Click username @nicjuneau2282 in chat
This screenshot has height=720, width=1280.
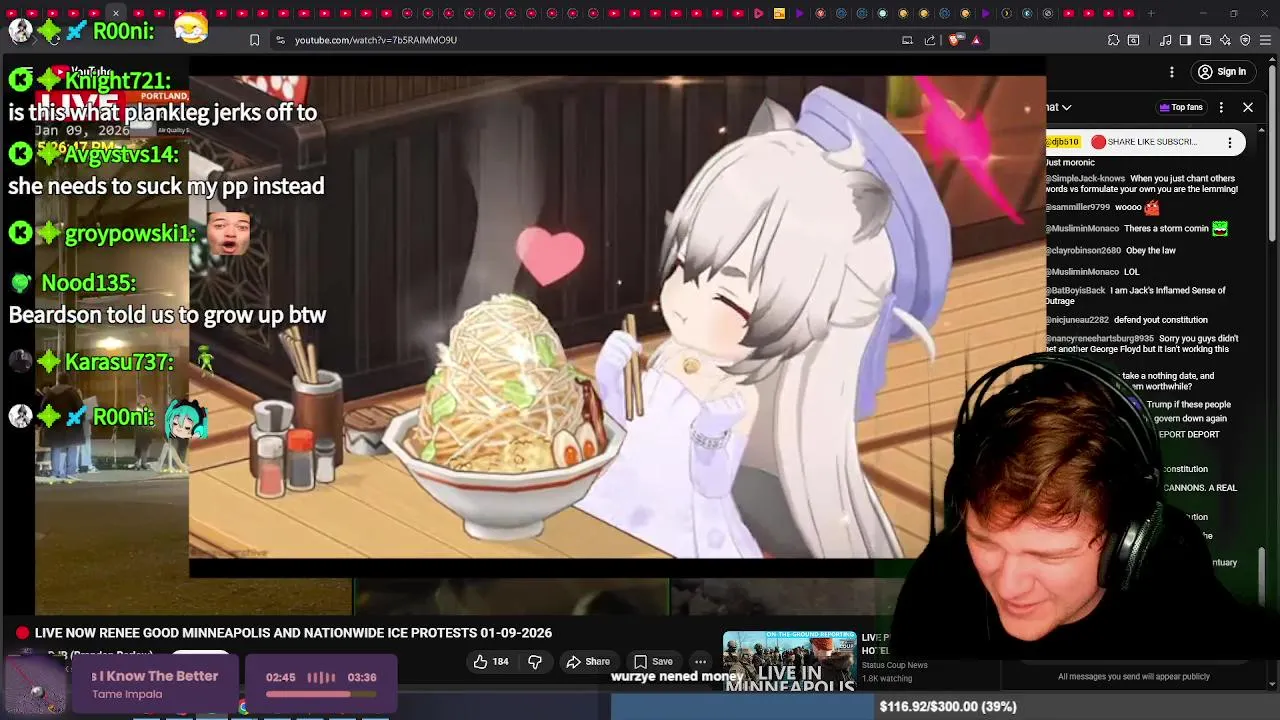click(1077, 320)
